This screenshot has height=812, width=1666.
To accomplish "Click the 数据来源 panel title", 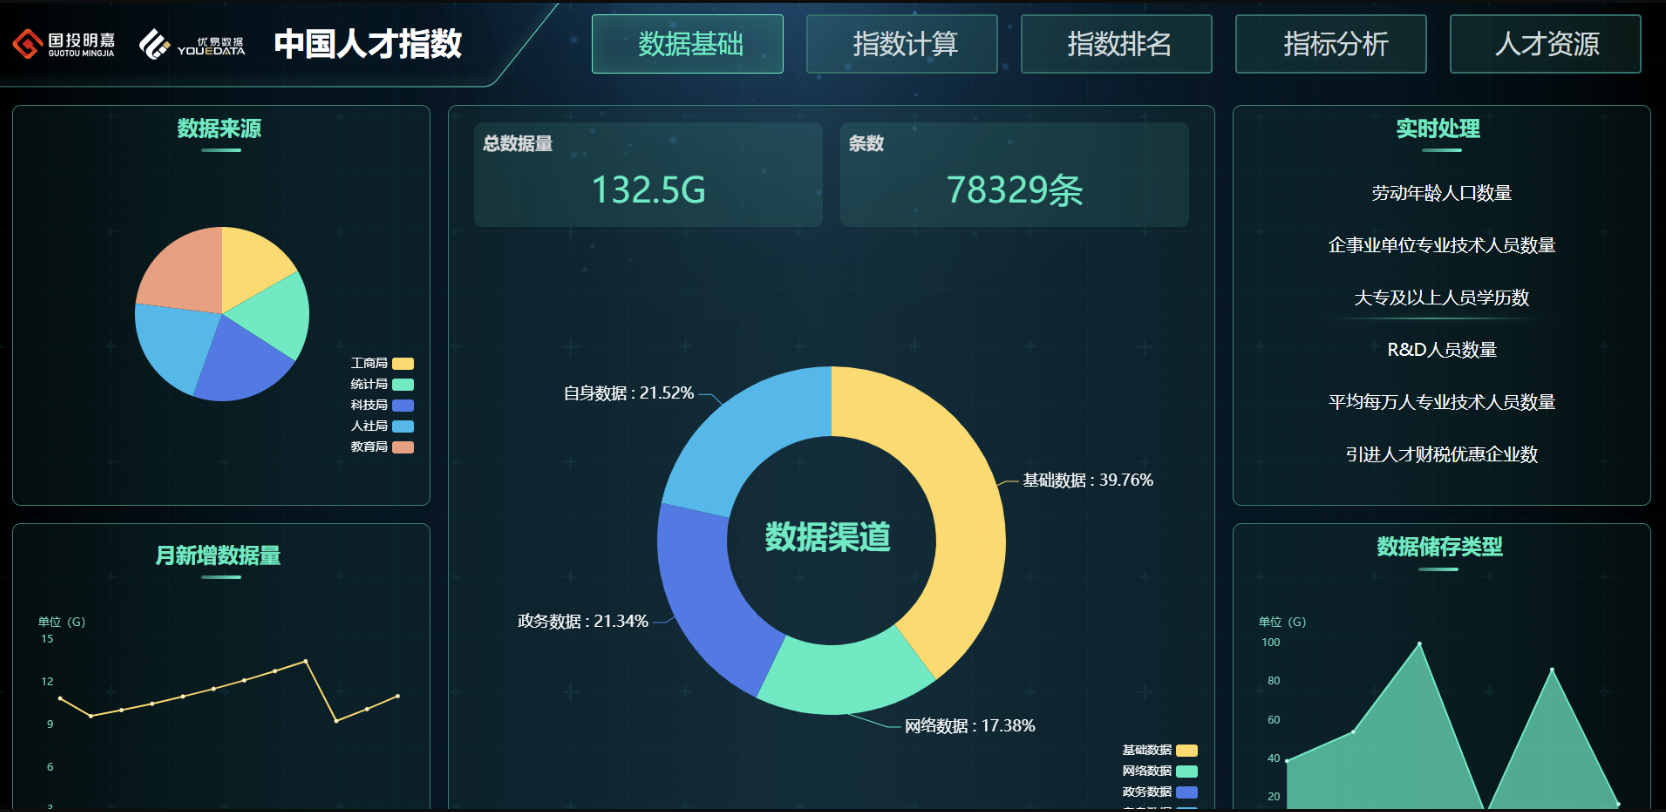I will point(220,129).
